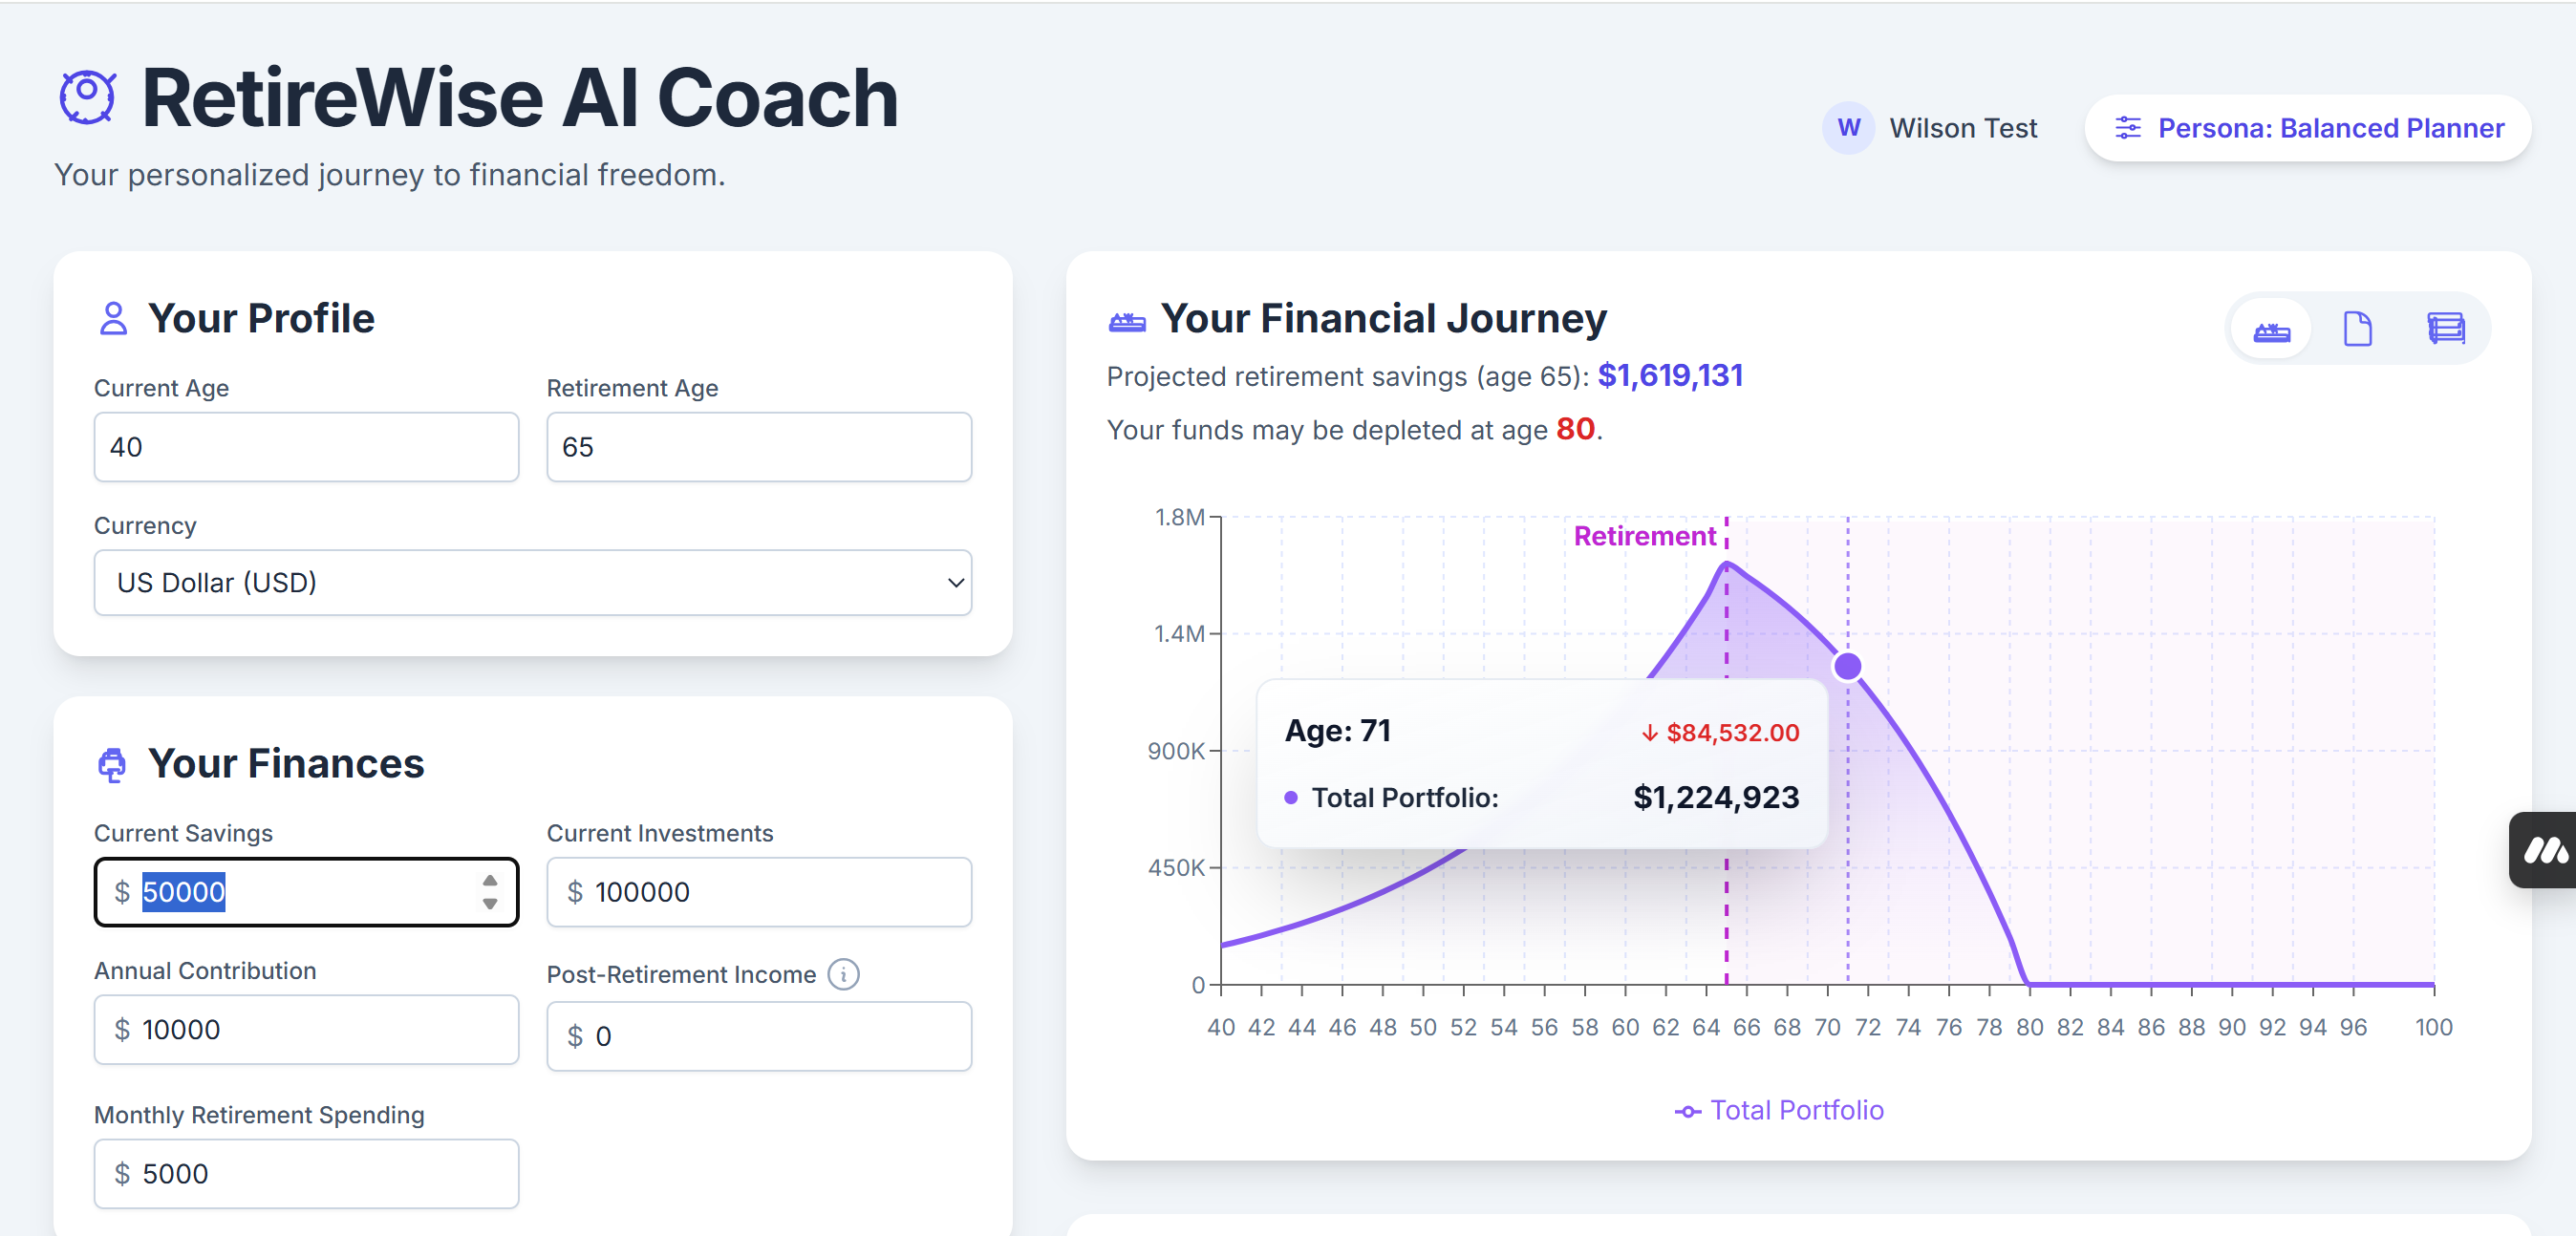Click the sliders icon inside the Persona button
The width and height of the screenshot is (2576, 1236).
[x=2130, y=128]
